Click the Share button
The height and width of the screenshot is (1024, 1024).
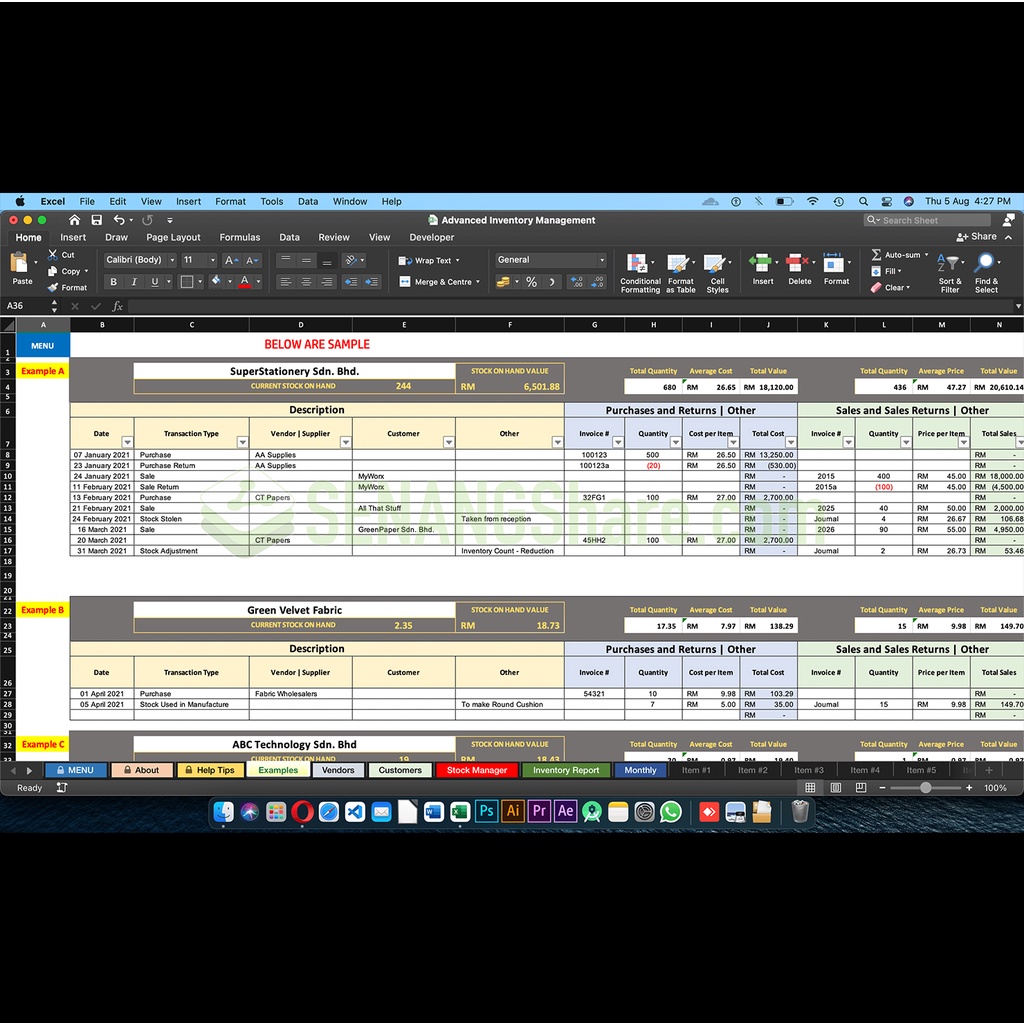[x=977, y=237]
